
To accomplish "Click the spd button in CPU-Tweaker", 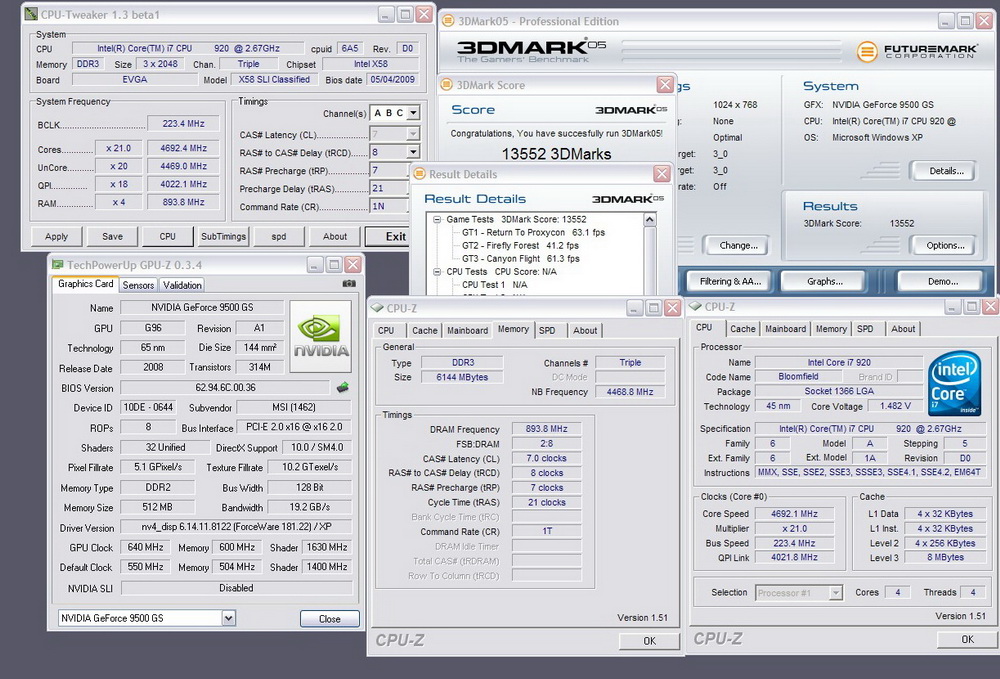I will (x=279, y=237).
